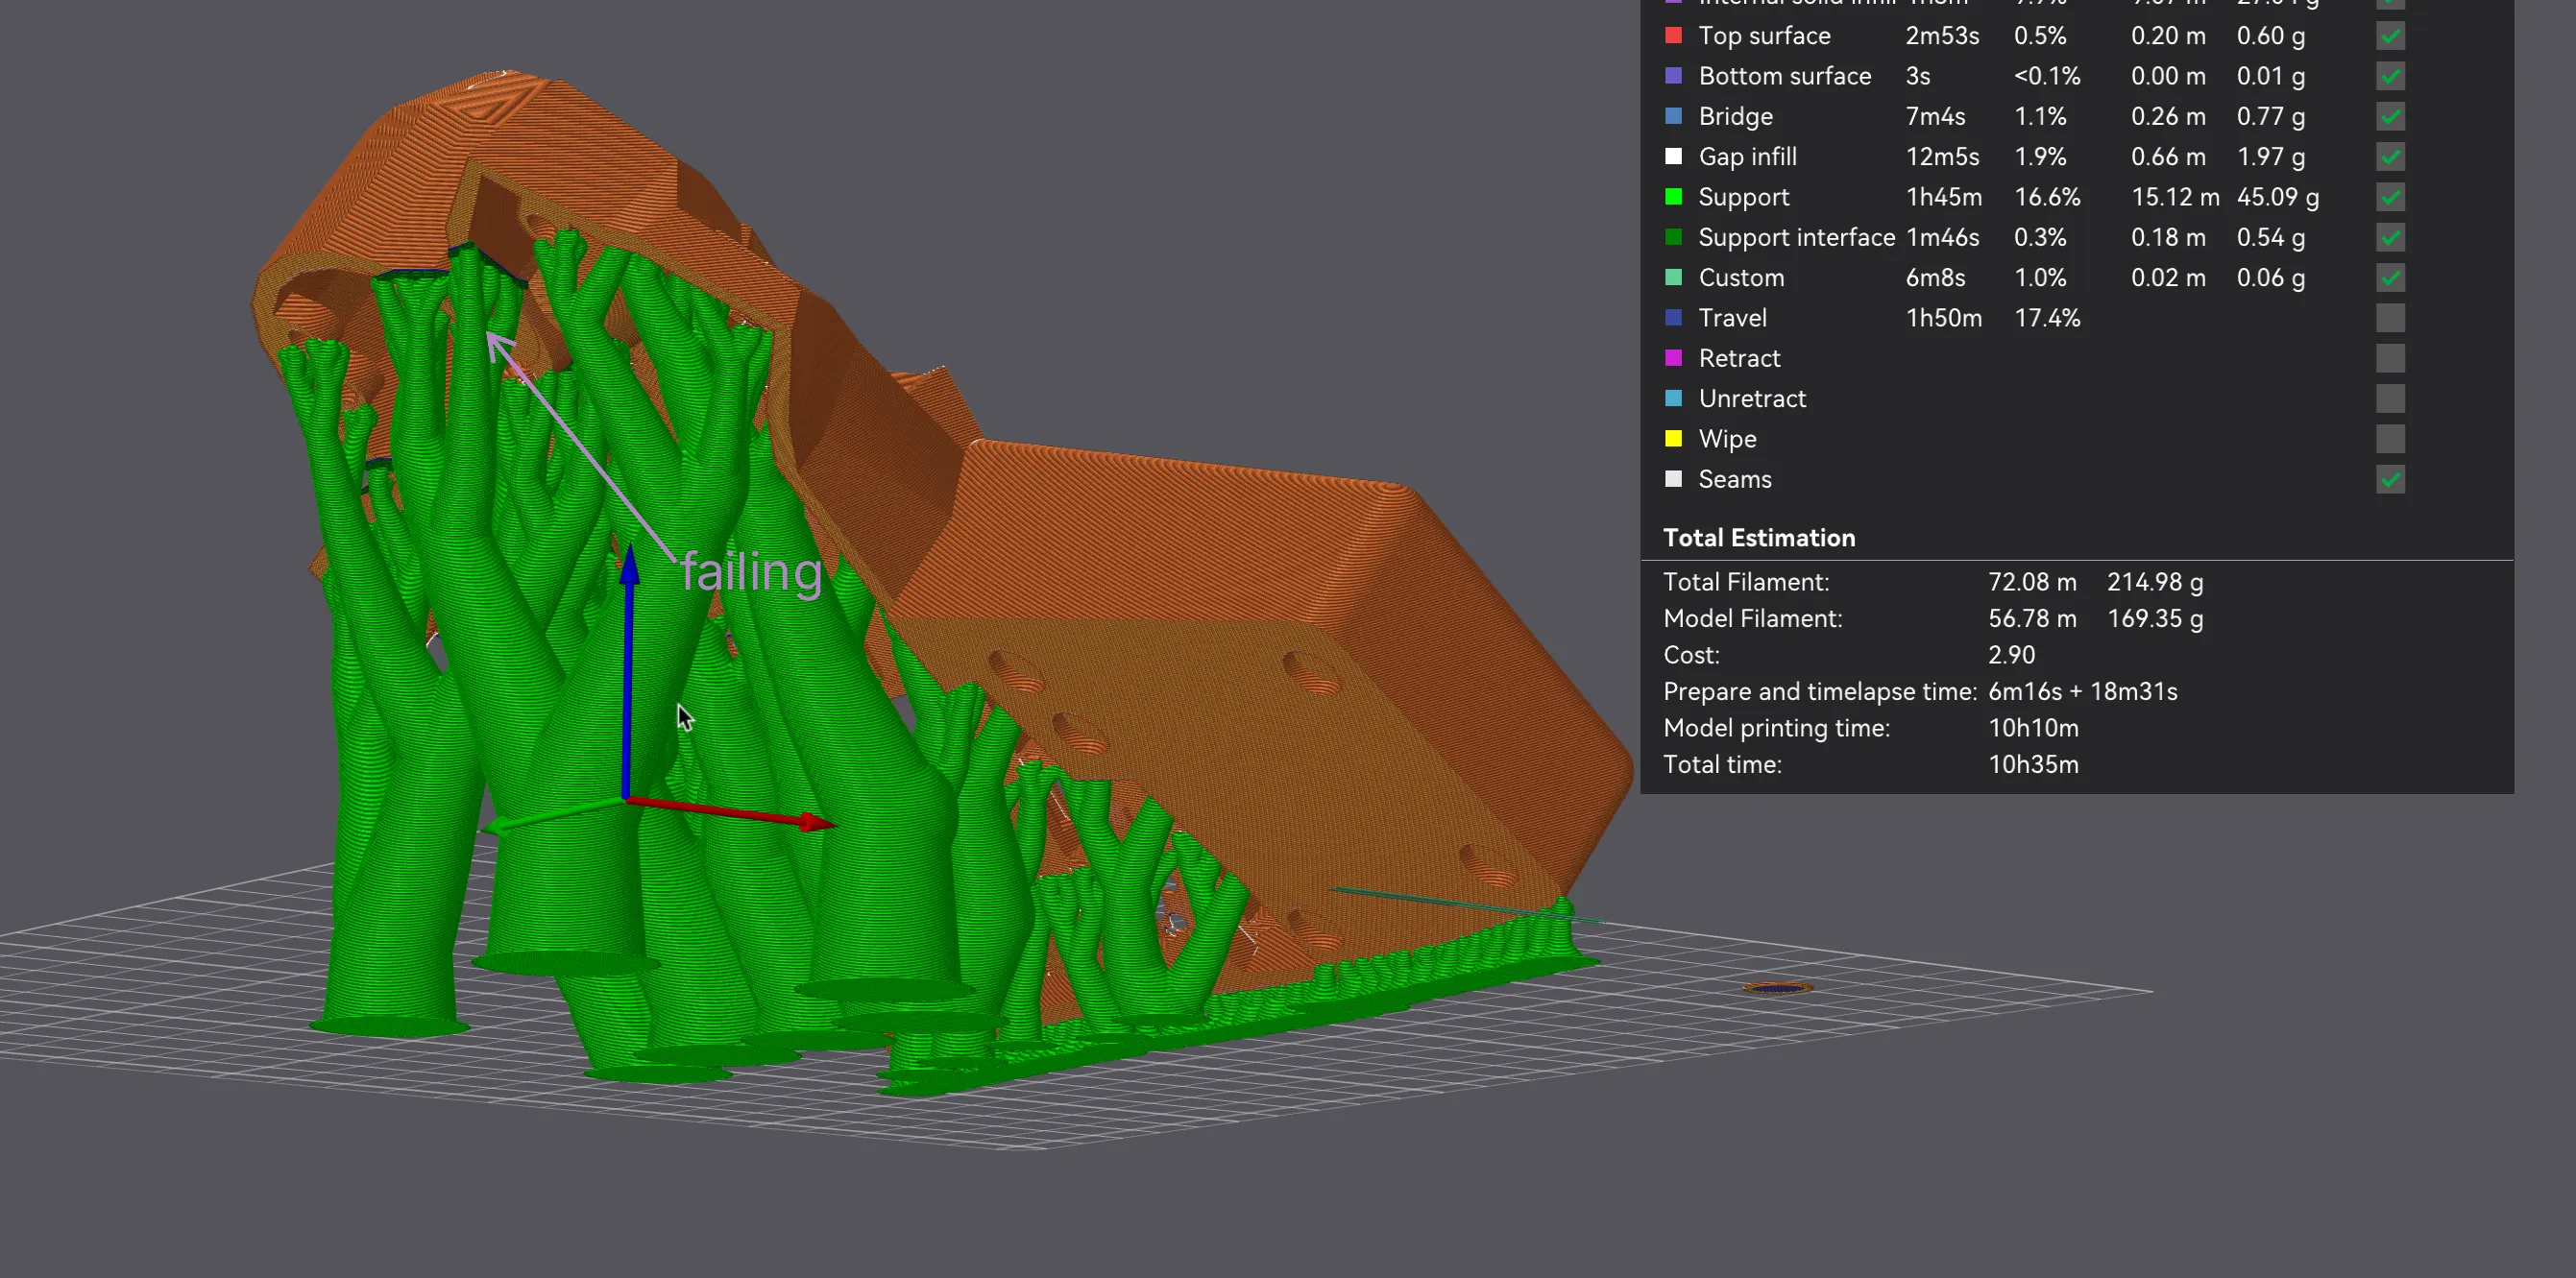Disable the Gap infill visibility checkbox
The height and width of the screenshot is (1278, 2576).
pyautogui.click(x=2390, y=157)
